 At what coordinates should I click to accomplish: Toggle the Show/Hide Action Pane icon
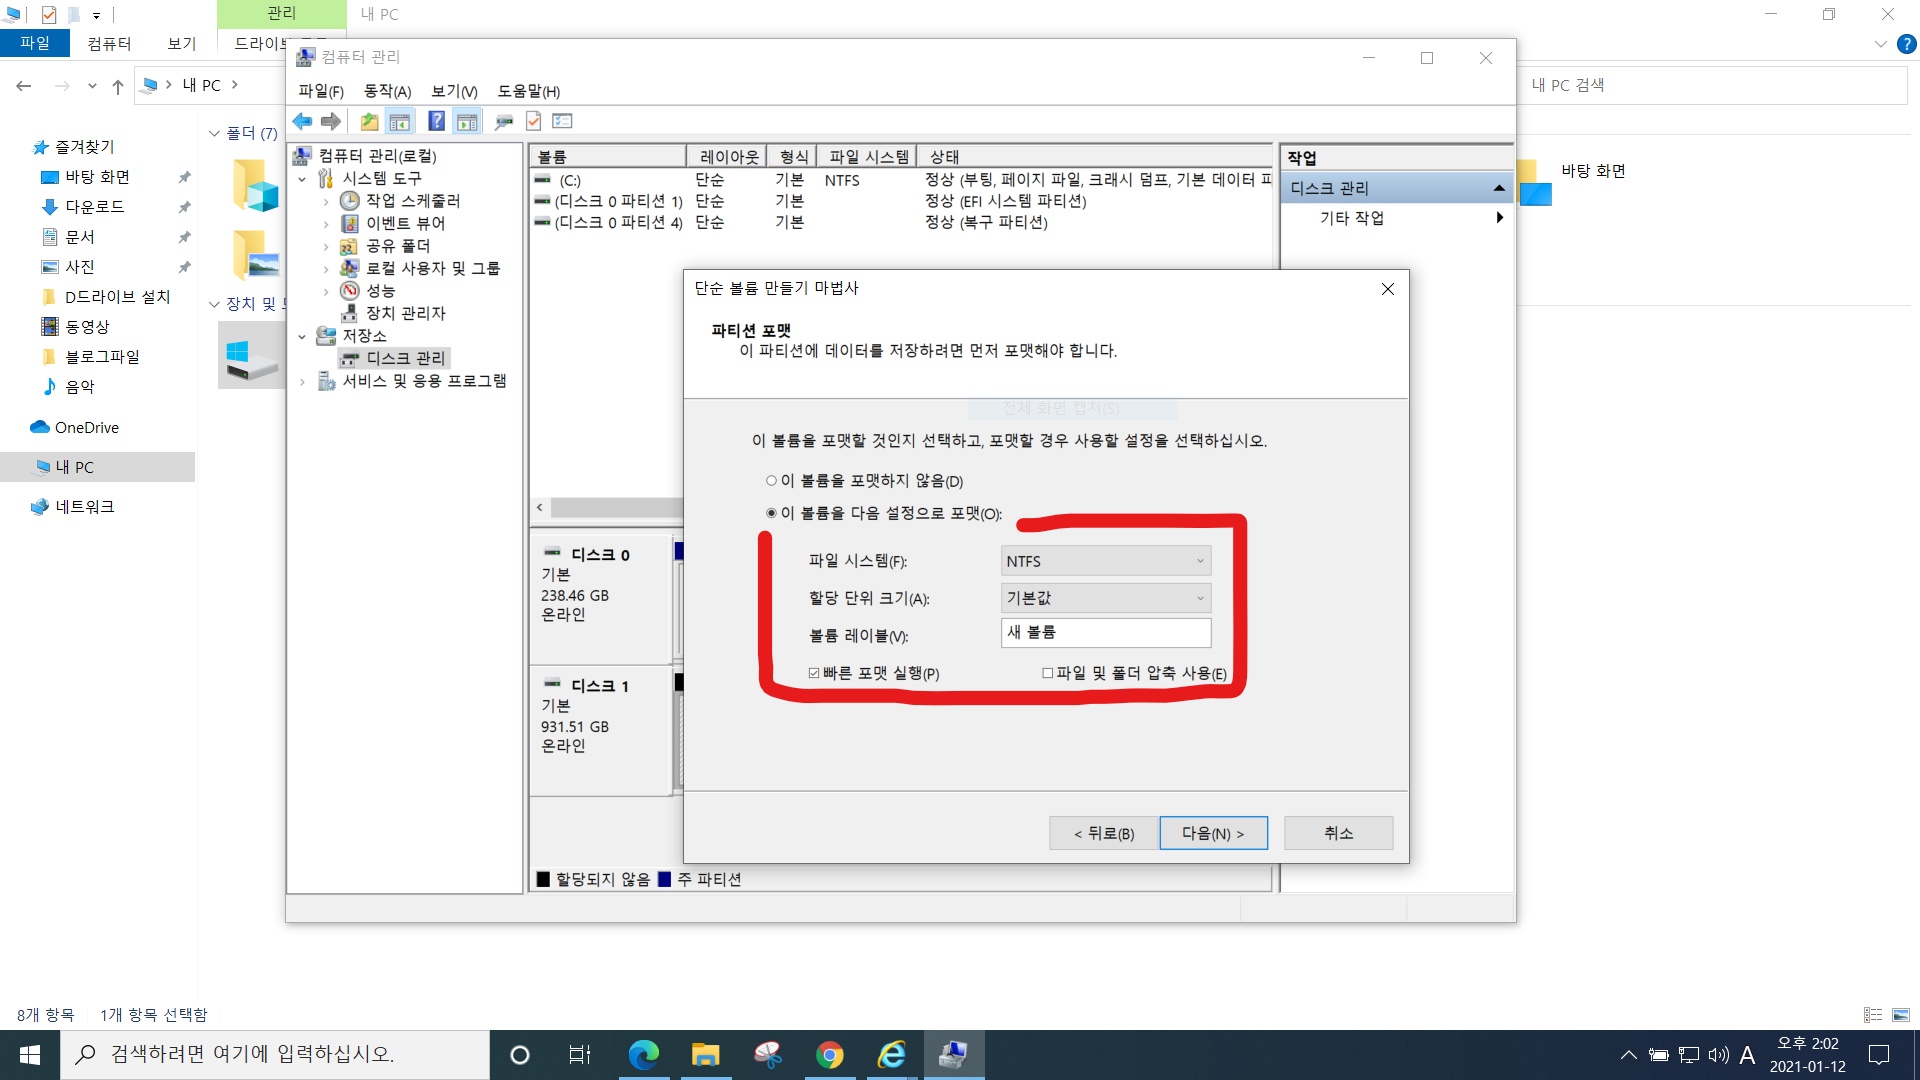[x=467, y=121]
